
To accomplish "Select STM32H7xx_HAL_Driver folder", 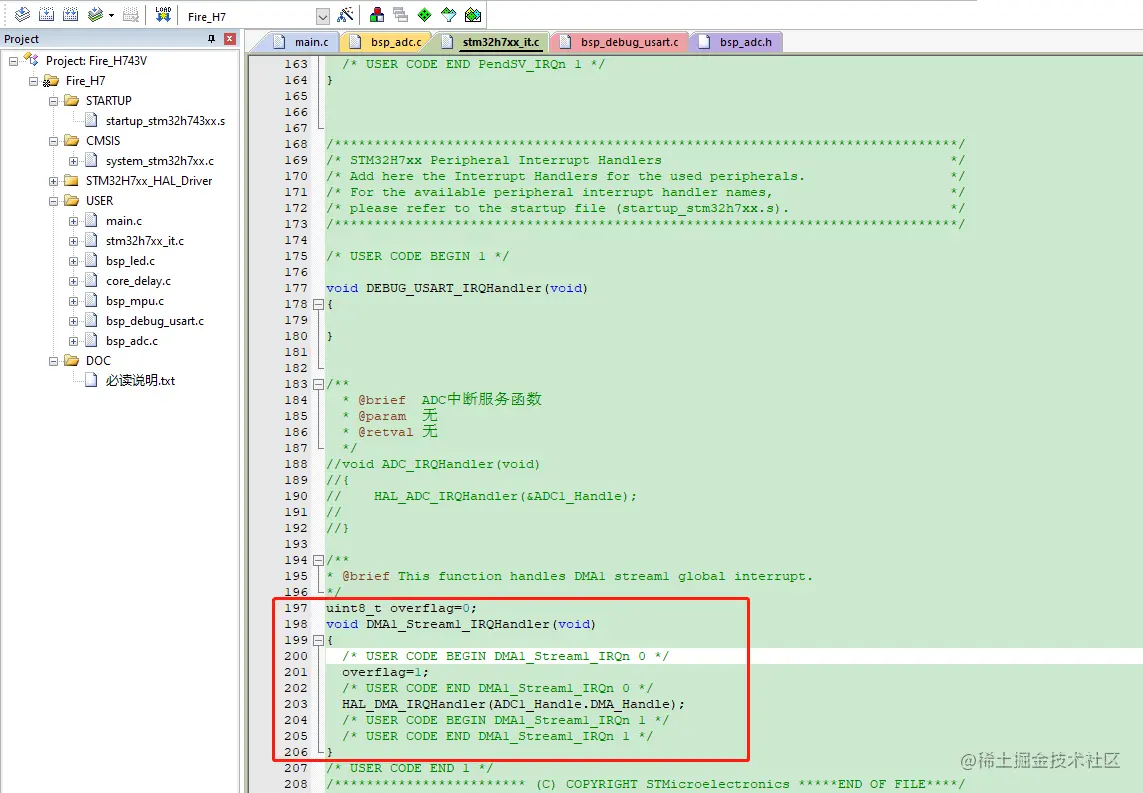I will (149, 181).
